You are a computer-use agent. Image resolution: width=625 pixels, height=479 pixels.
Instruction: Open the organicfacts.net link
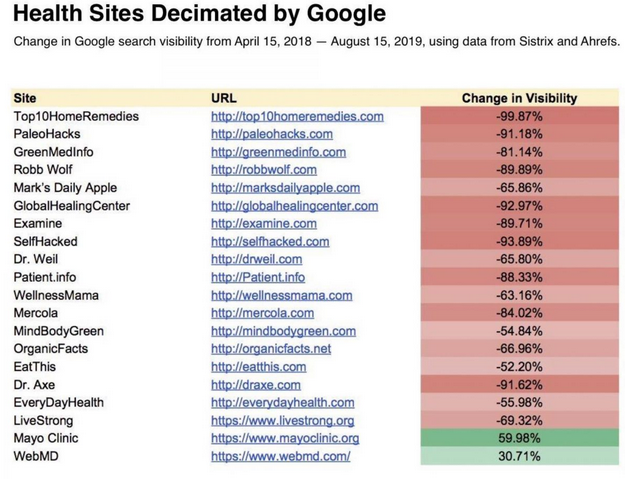(x=271, y=349)
